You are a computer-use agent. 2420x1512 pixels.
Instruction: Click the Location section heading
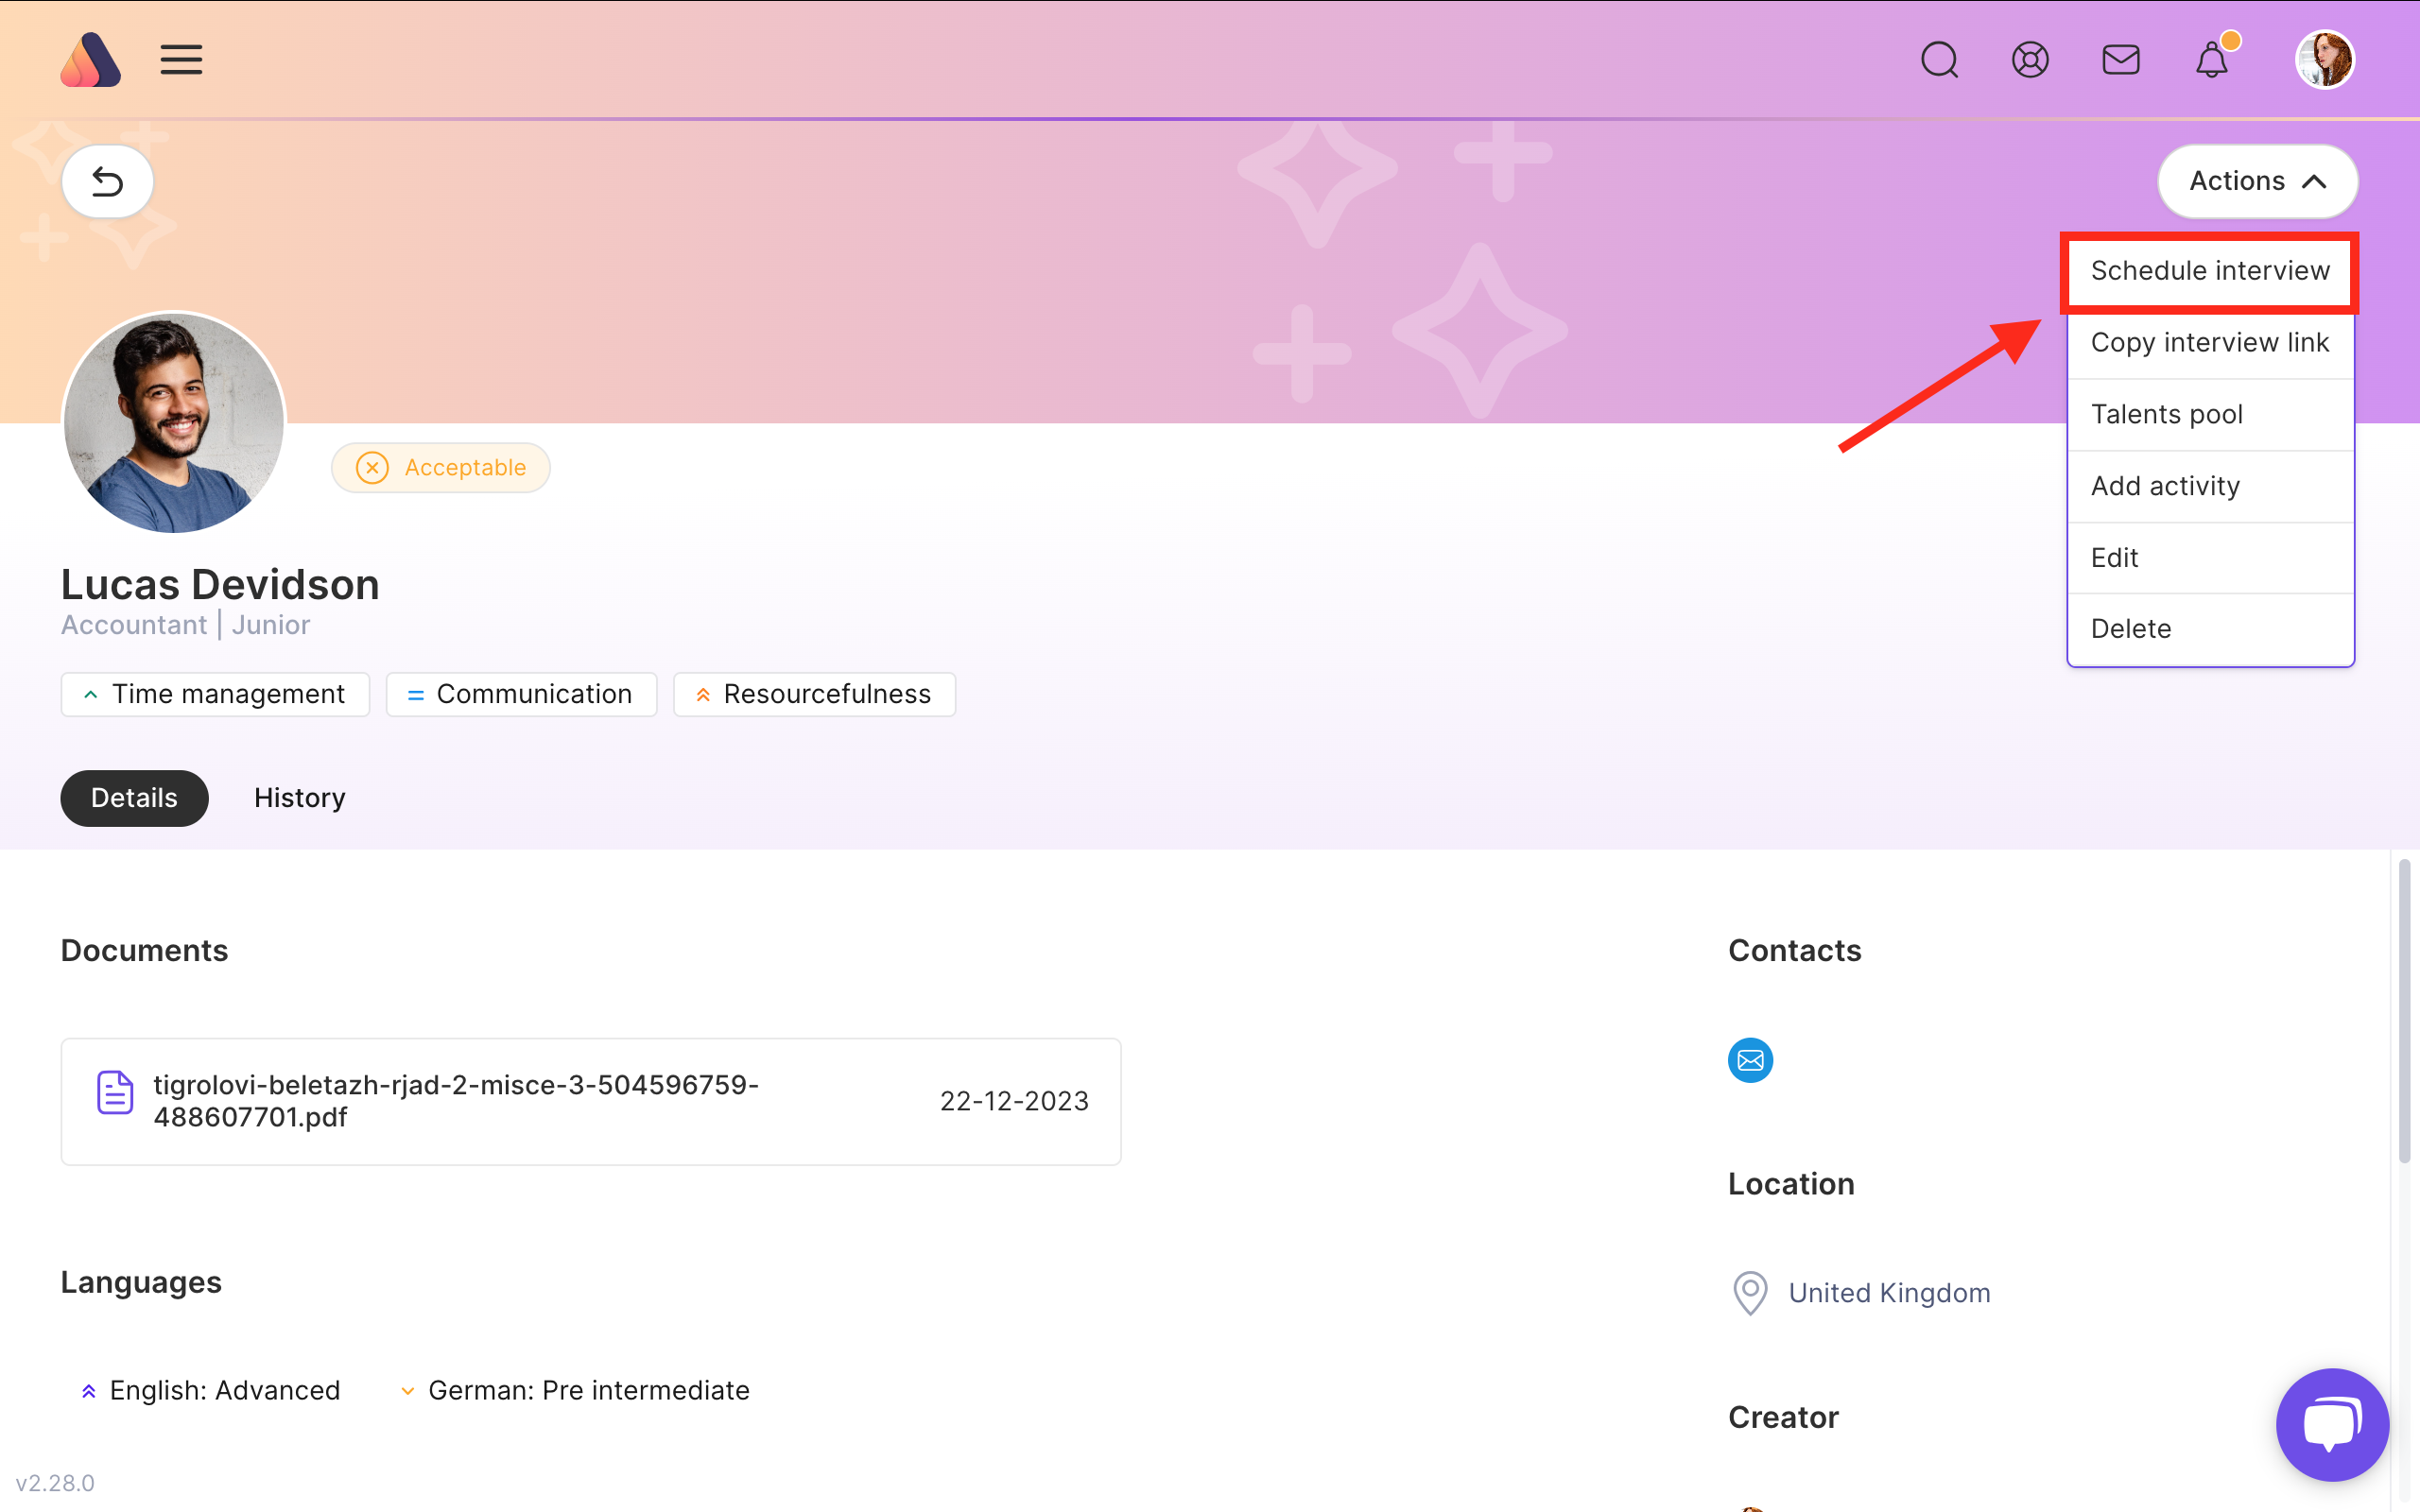coord(1791,1184)
